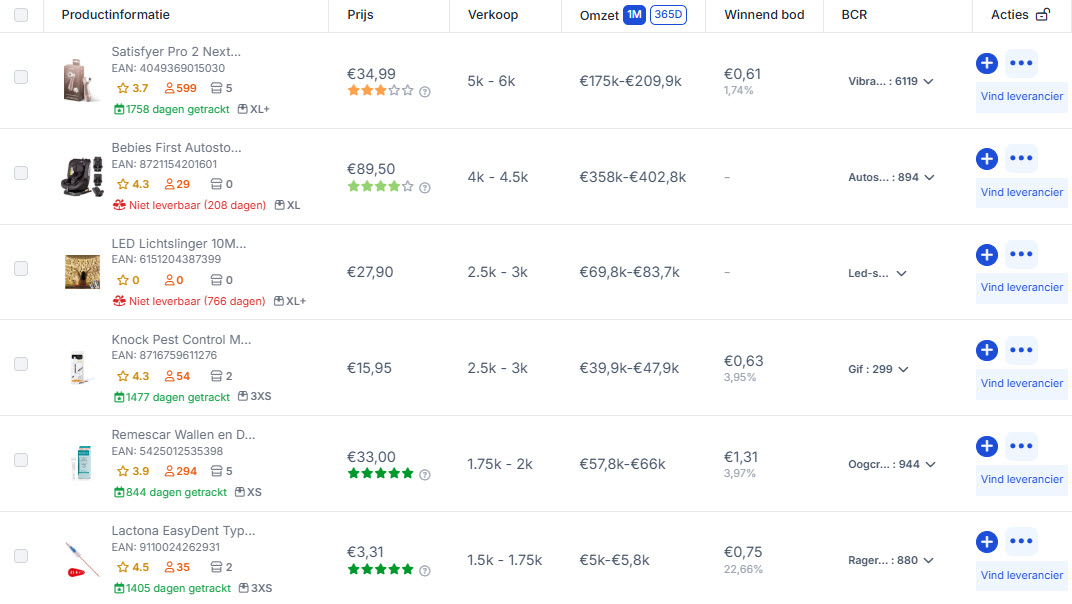
Task: Open the Oogcr... : 944 BCR dropdown
Action: pyautogui.click(x=892, y=464)
